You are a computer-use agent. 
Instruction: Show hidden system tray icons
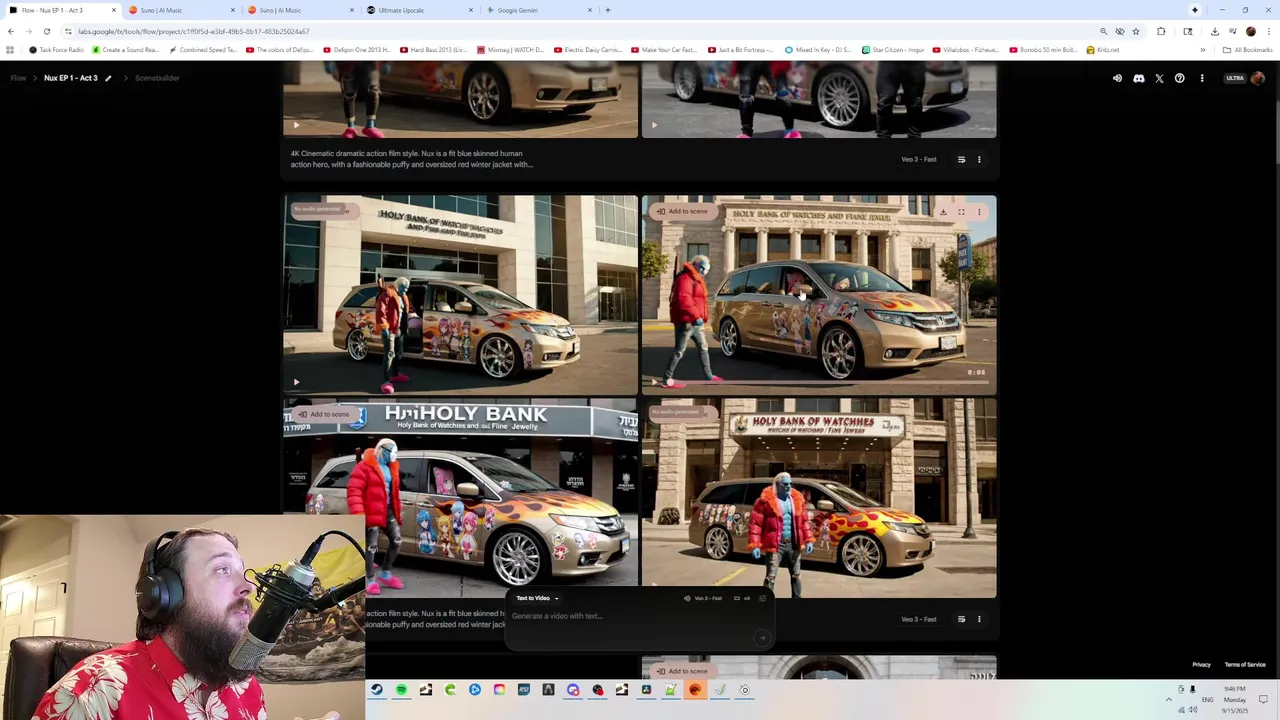1168,699
